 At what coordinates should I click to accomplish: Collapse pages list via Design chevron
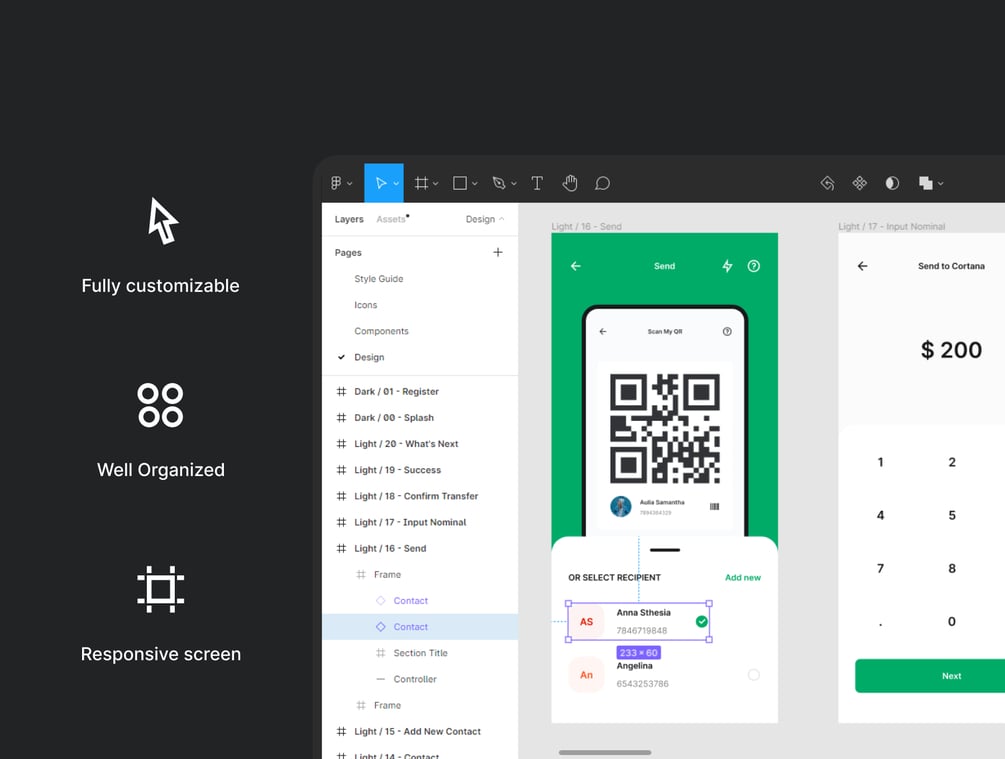tap(501, 219)
